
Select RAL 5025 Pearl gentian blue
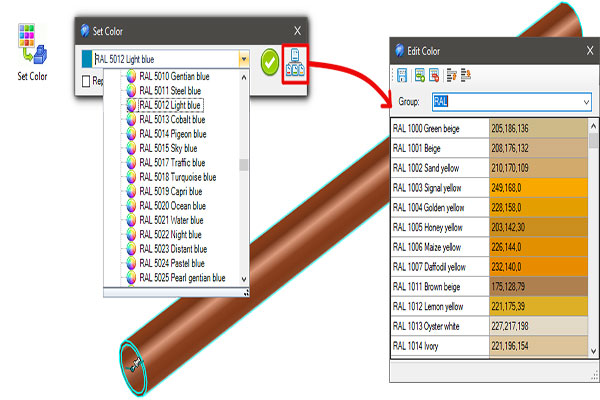(182, 278)
